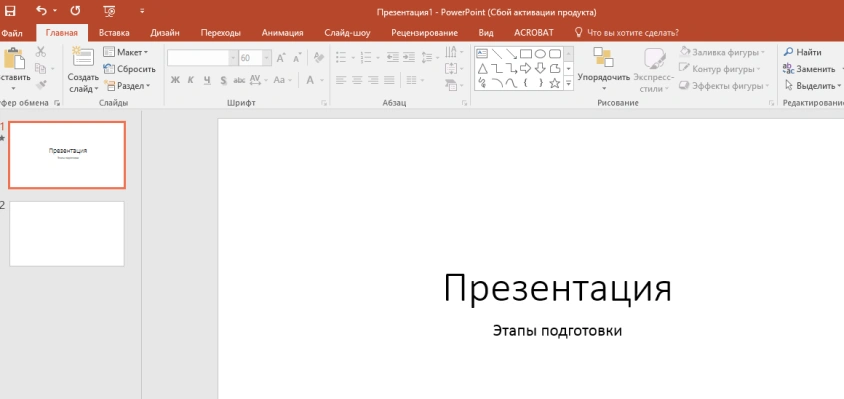Toggle italic К formatting

click(191, 80)
